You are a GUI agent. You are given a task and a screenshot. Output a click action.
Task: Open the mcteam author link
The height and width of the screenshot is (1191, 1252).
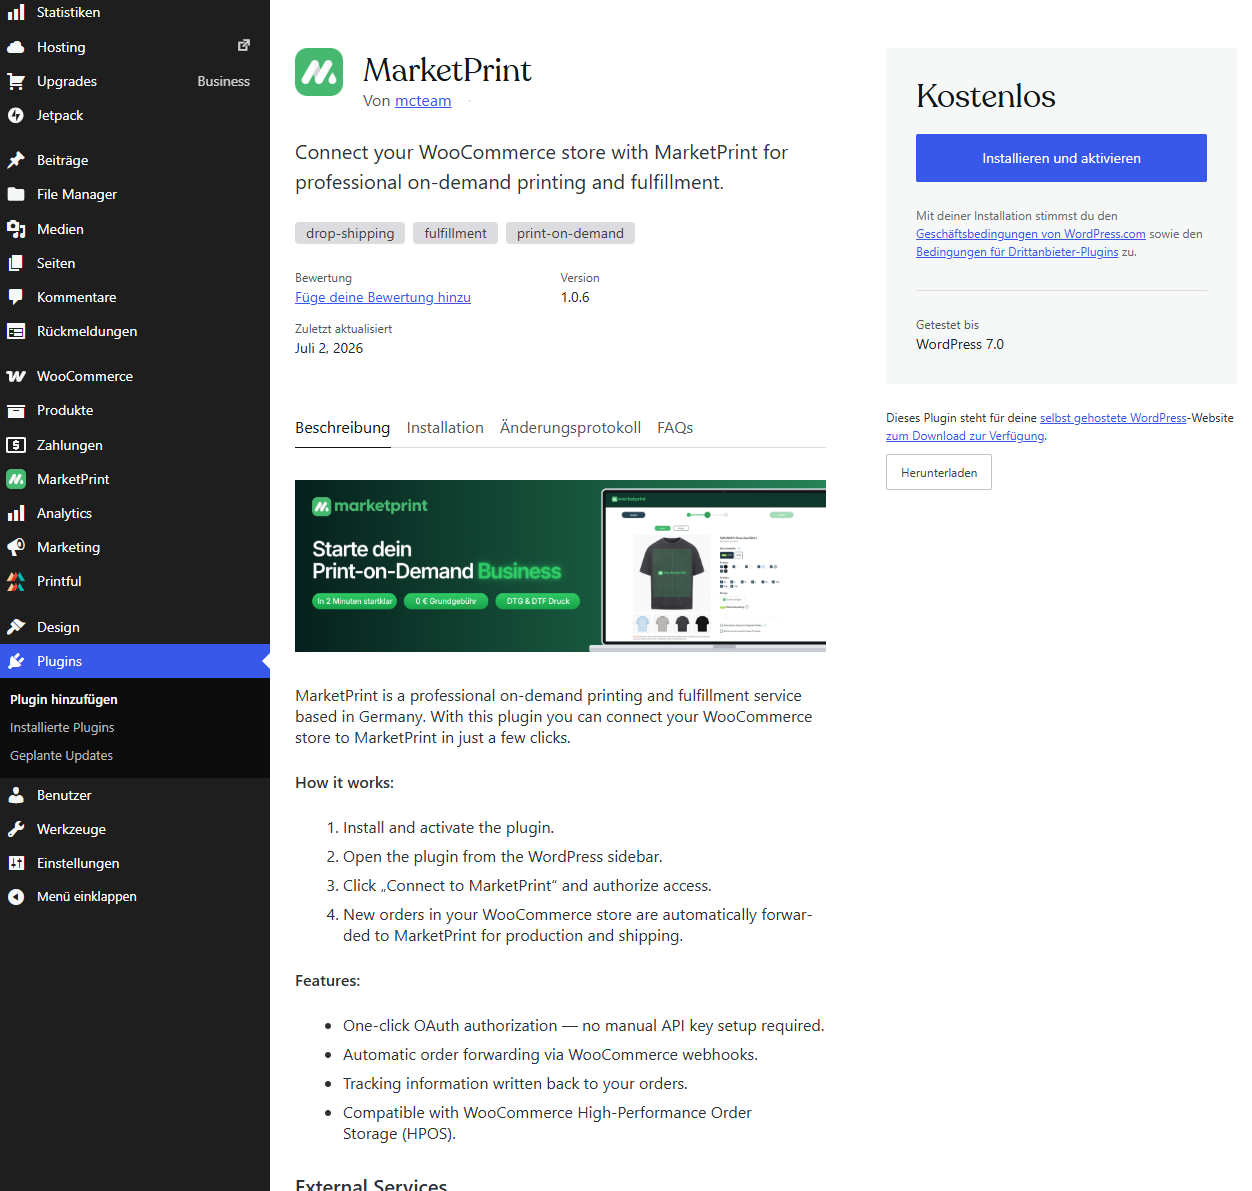423,101
